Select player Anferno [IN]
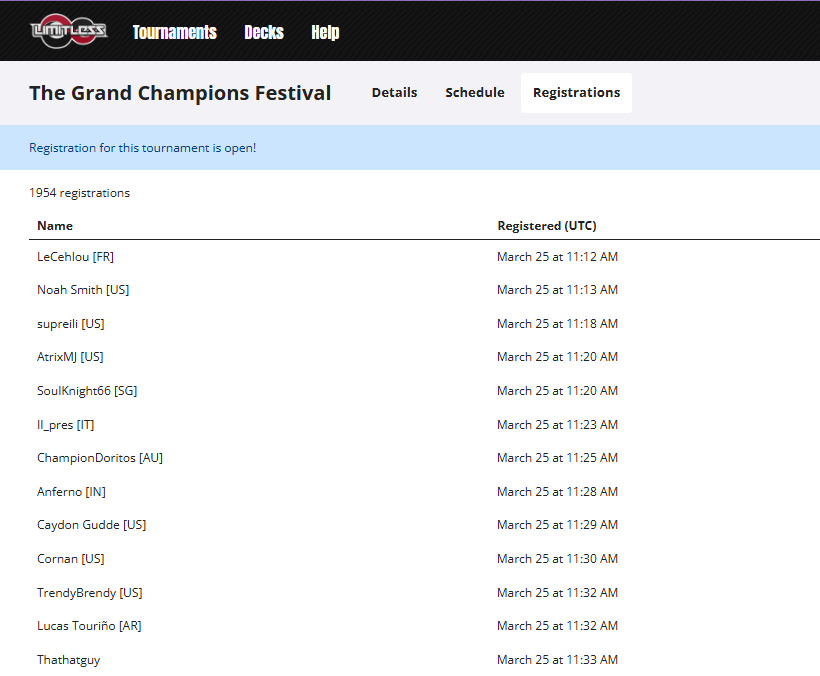The image size is (820, 676). tap(71, 491)
